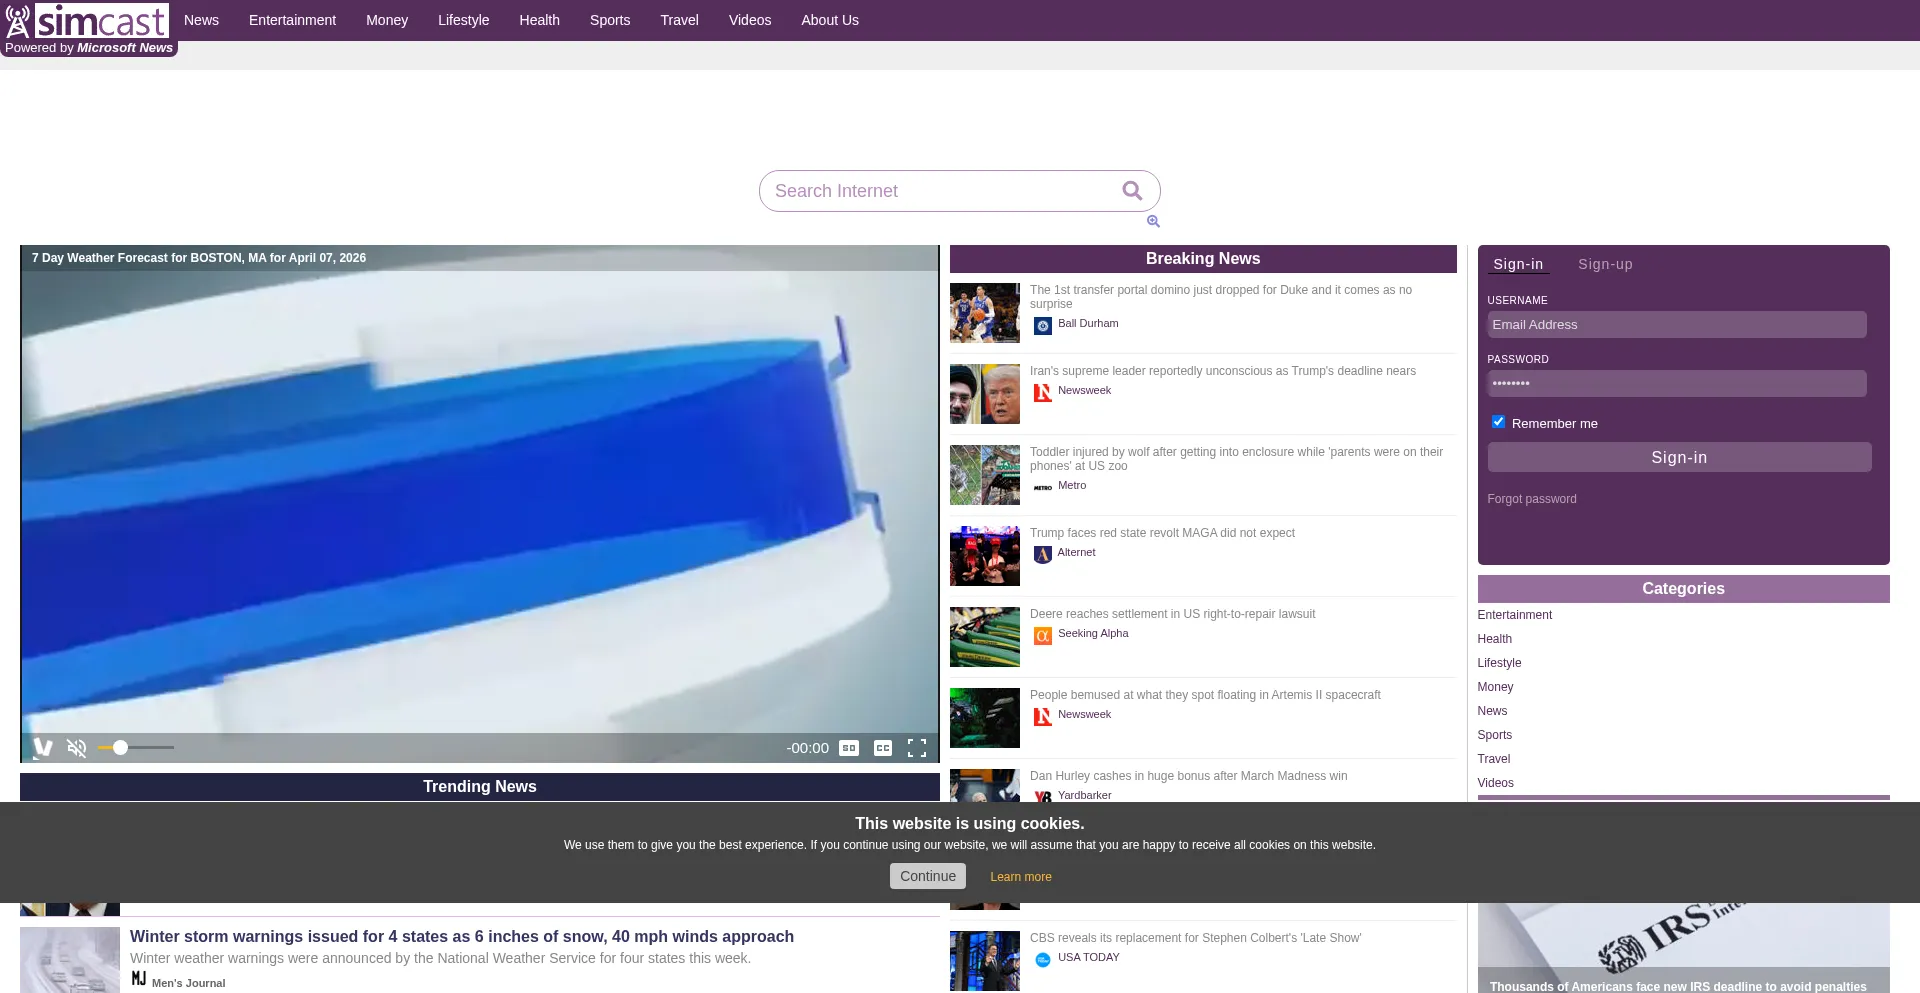Click the Simcast logo
1920x993 pixels.
[87, 20]
